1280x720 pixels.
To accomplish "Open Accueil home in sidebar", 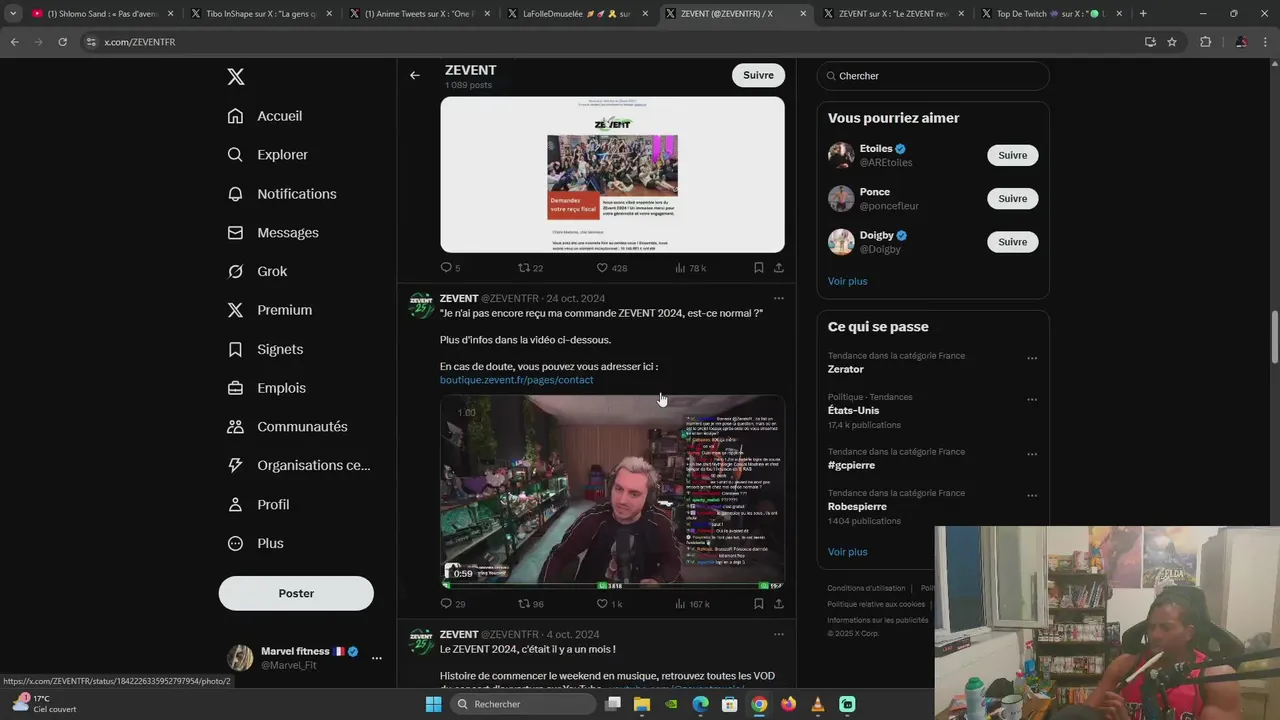I will click(265, 116).
